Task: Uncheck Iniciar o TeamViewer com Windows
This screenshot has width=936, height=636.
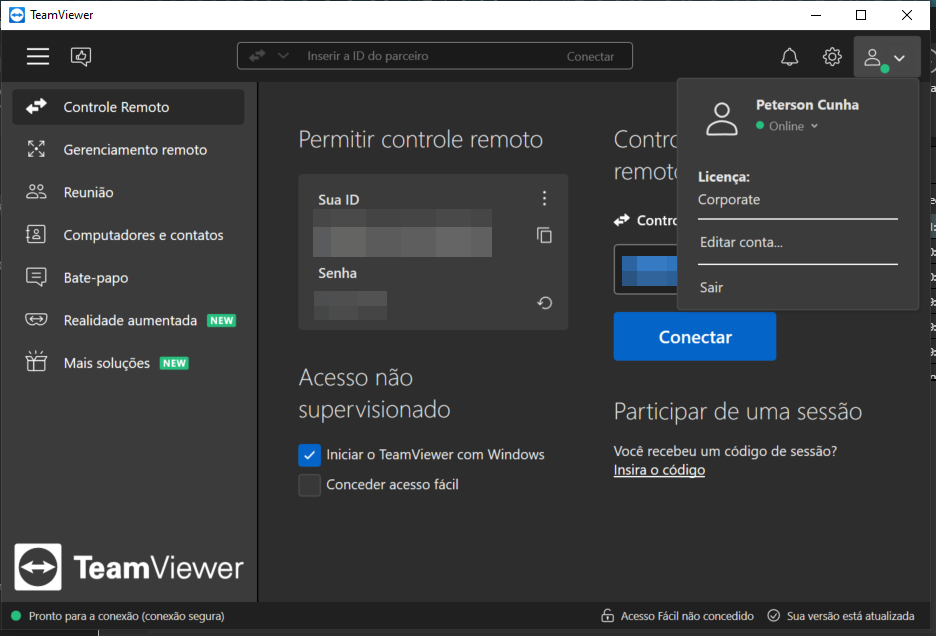Action: (309, 455)
